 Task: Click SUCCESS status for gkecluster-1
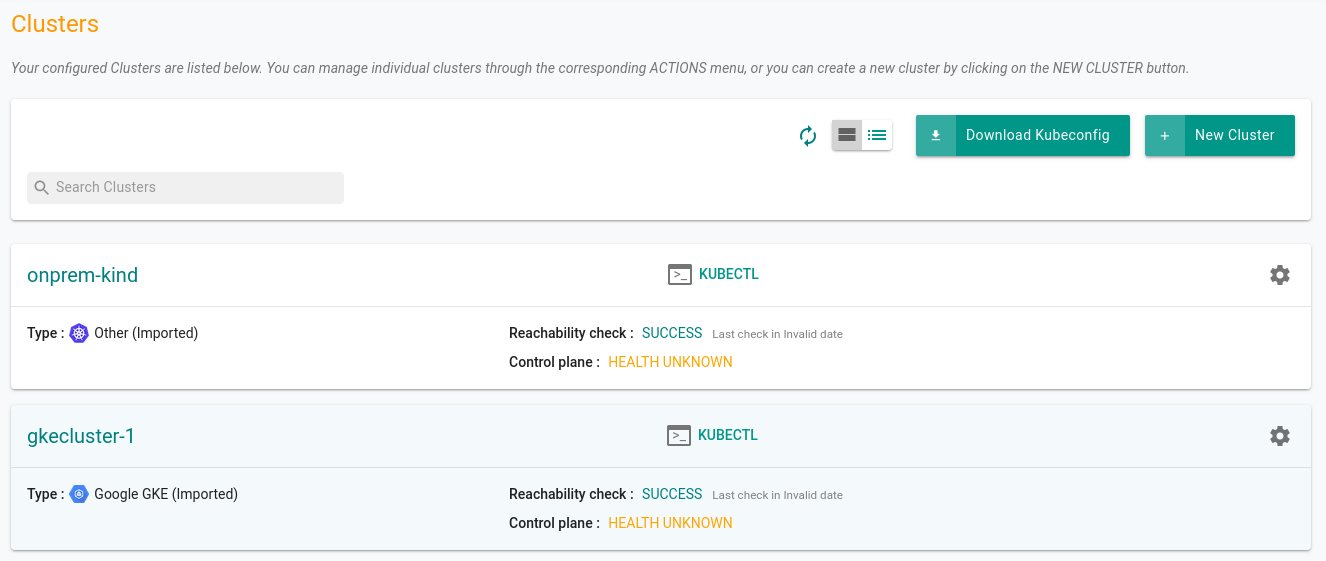click(672, 494)
